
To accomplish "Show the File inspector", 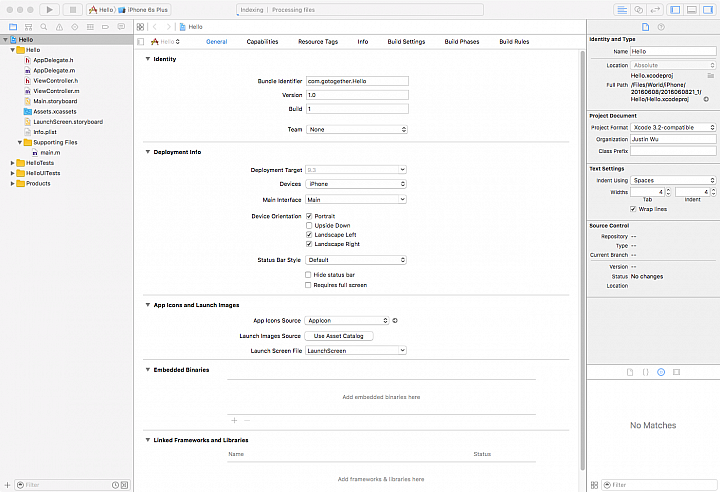I will [x=646, y=27].
